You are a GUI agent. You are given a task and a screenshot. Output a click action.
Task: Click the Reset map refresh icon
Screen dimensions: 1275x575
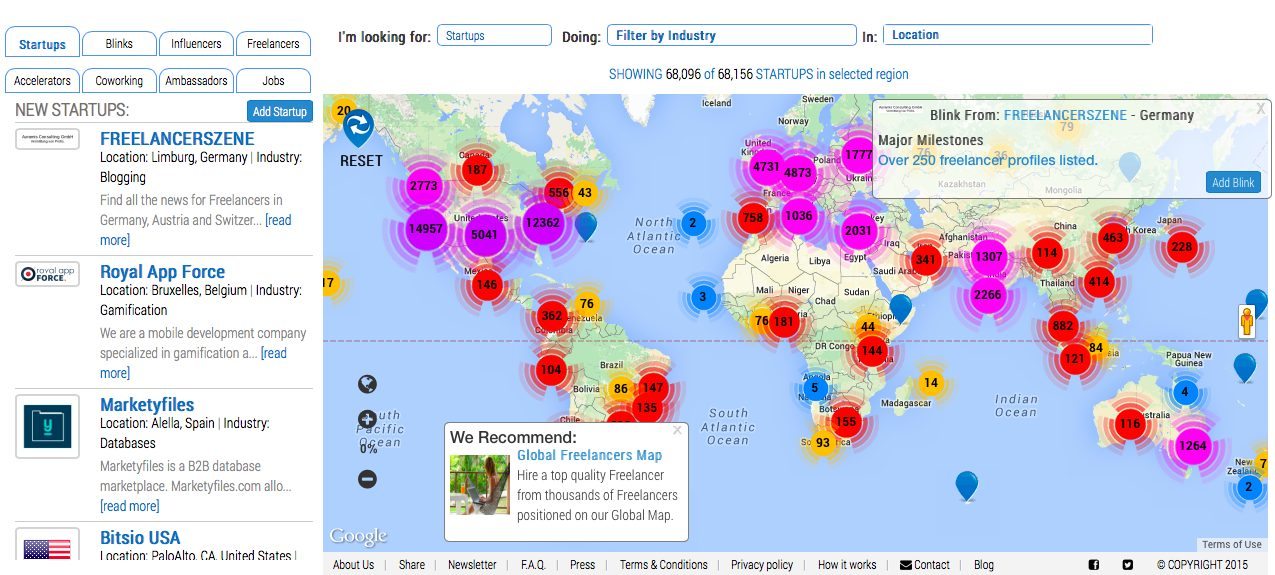pos(358,127)
